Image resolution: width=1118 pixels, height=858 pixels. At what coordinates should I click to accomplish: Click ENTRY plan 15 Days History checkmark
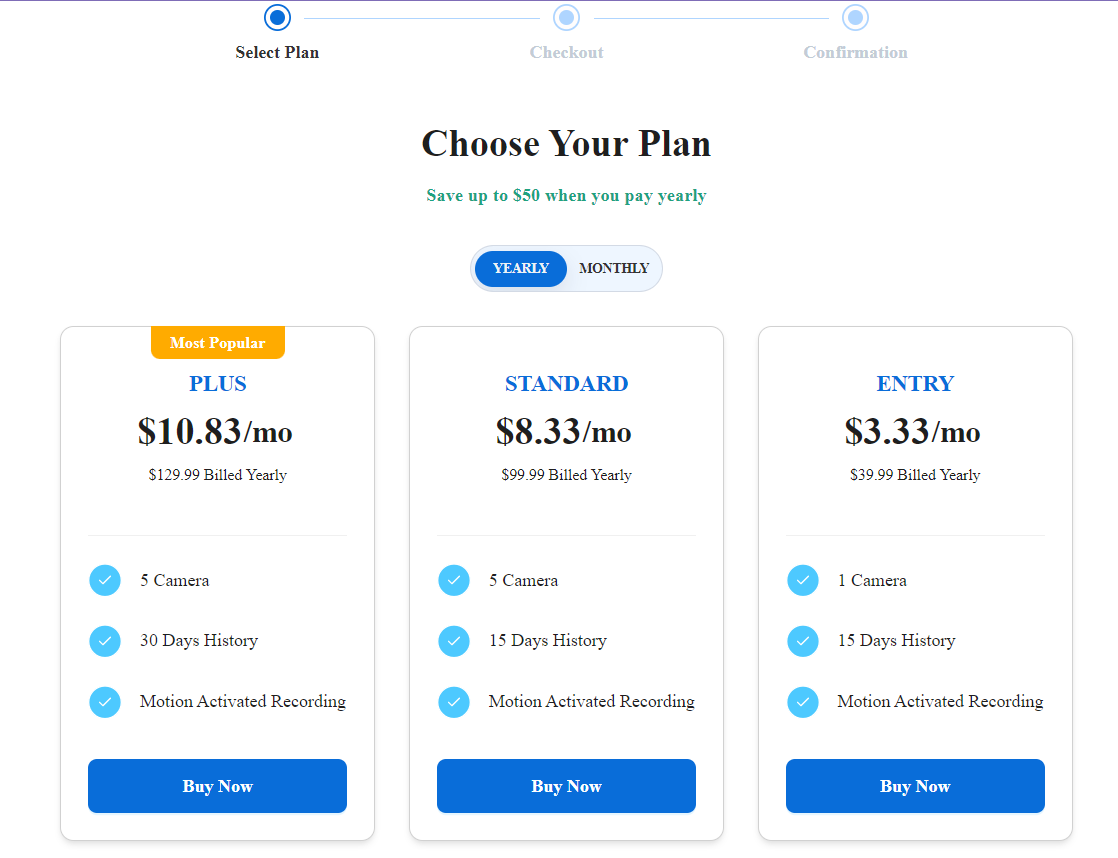point(803,641)
